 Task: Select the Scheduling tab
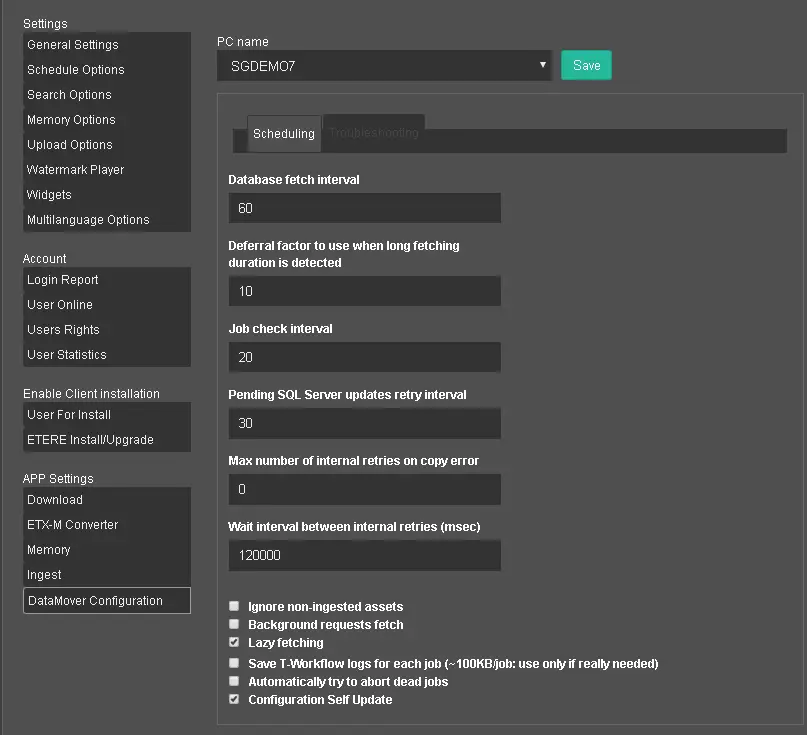(x=284, y=134)
